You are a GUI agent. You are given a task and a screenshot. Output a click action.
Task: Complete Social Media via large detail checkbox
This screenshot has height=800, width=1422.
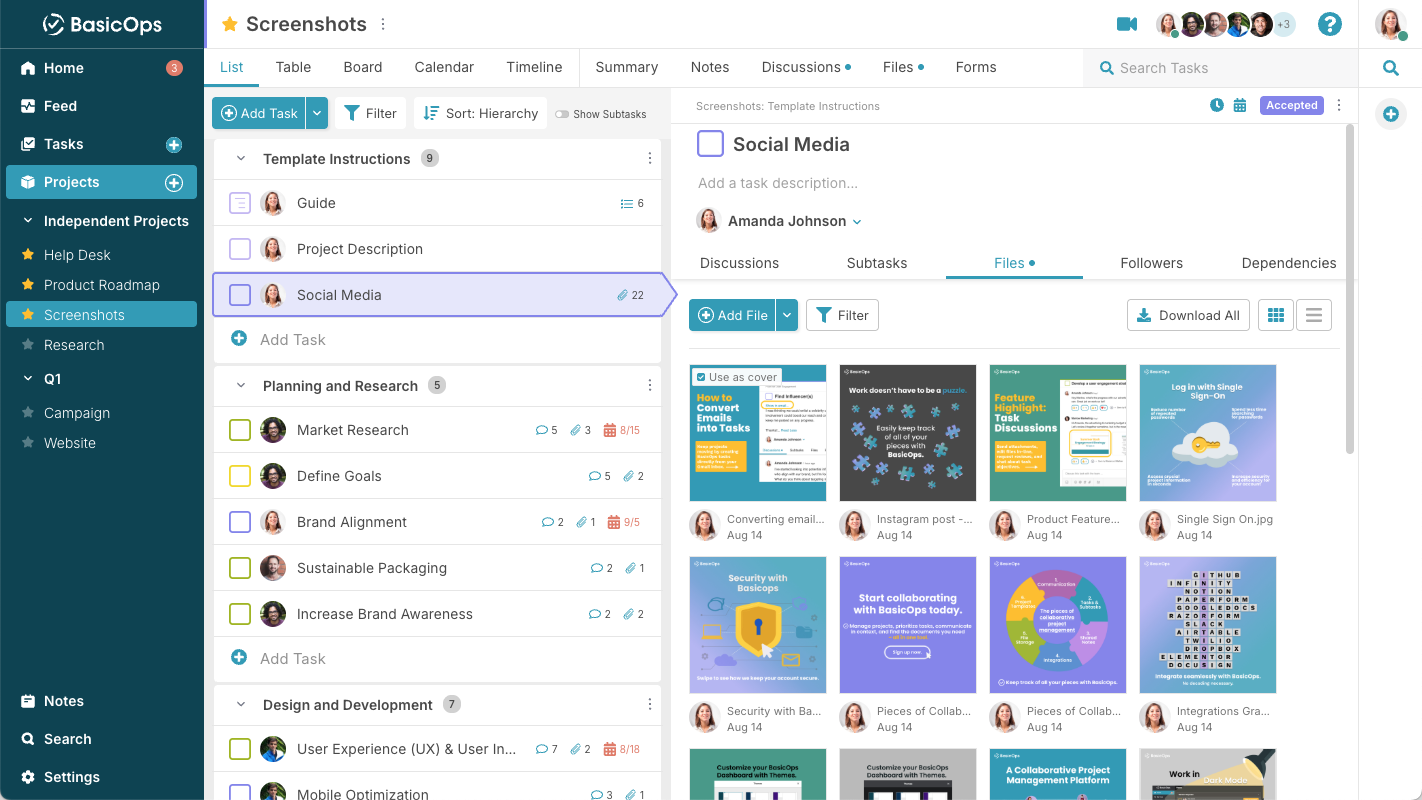click(710, 144)
